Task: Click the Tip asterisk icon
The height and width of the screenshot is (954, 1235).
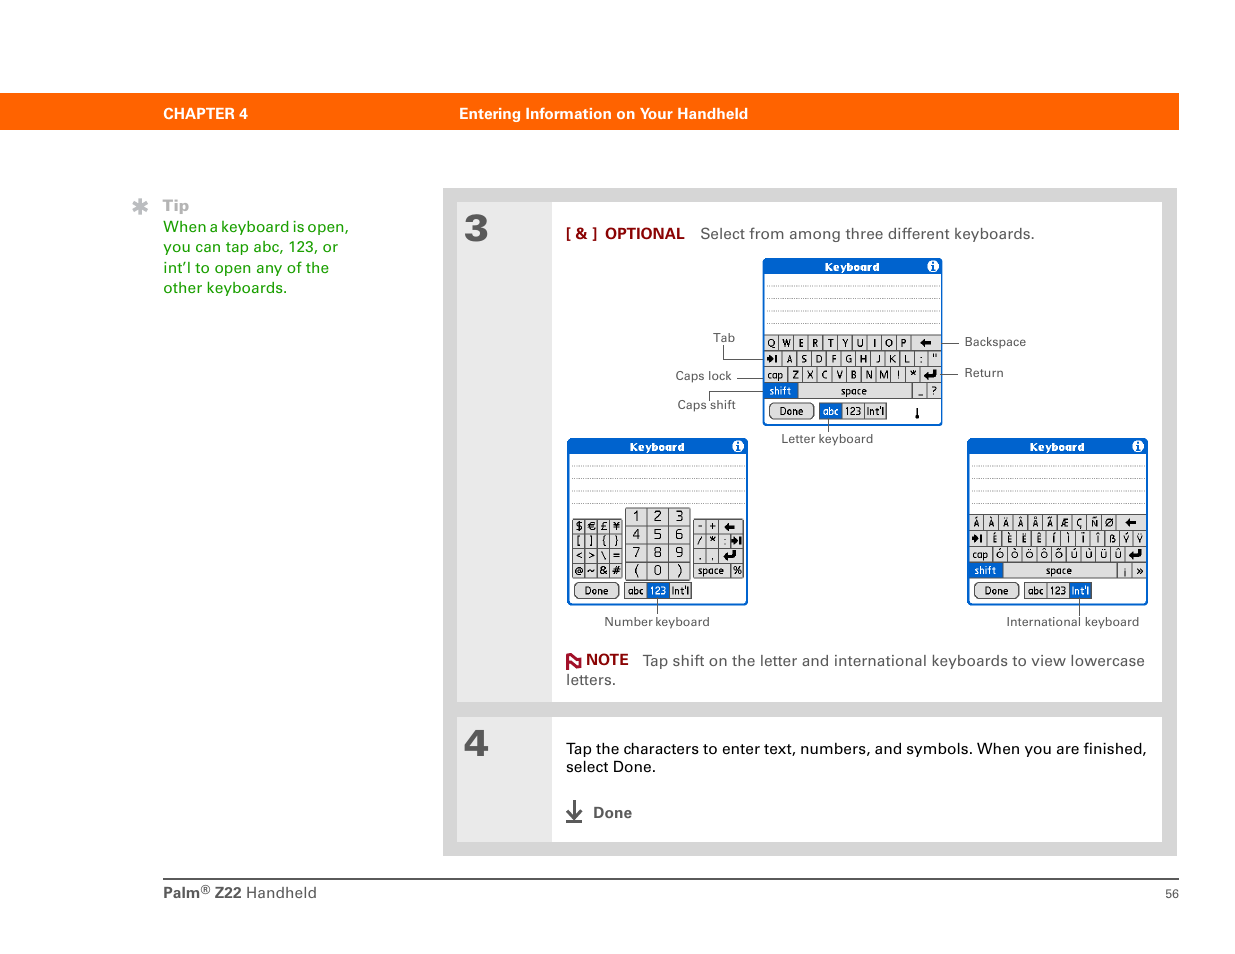Action: pos(140,206)
